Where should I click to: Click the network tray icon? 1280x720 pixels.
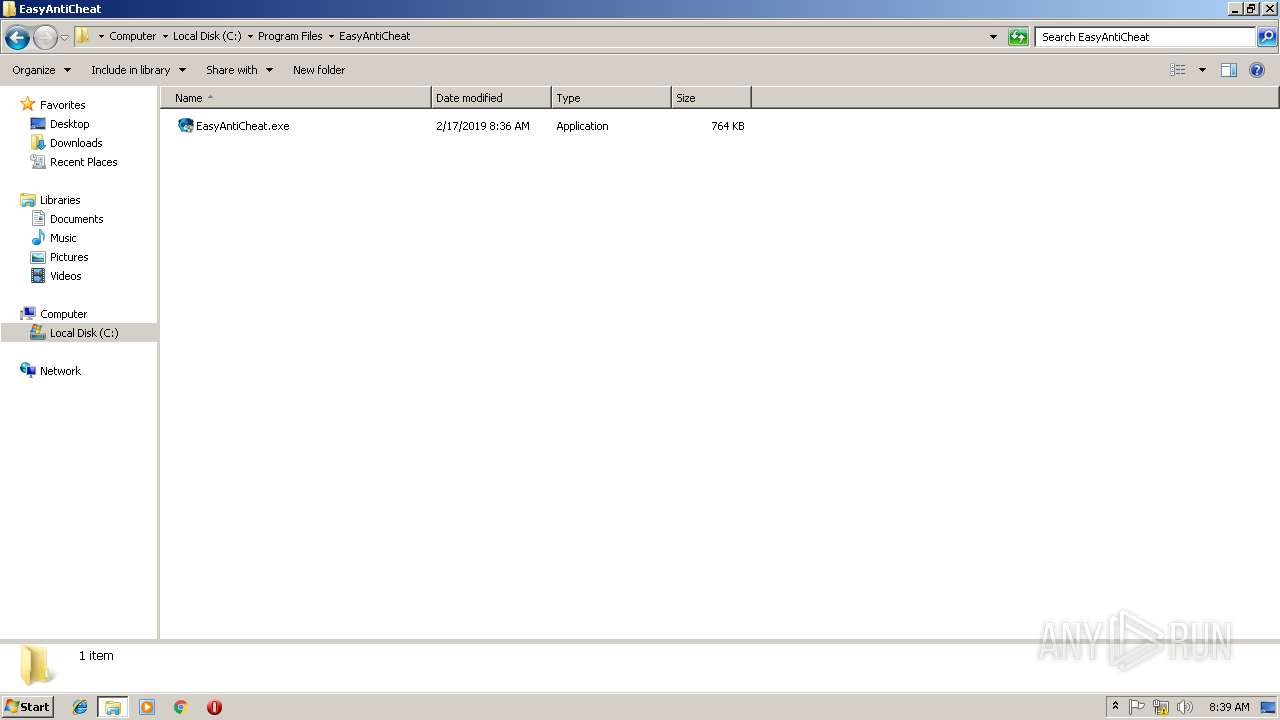tap(1161, 707)
